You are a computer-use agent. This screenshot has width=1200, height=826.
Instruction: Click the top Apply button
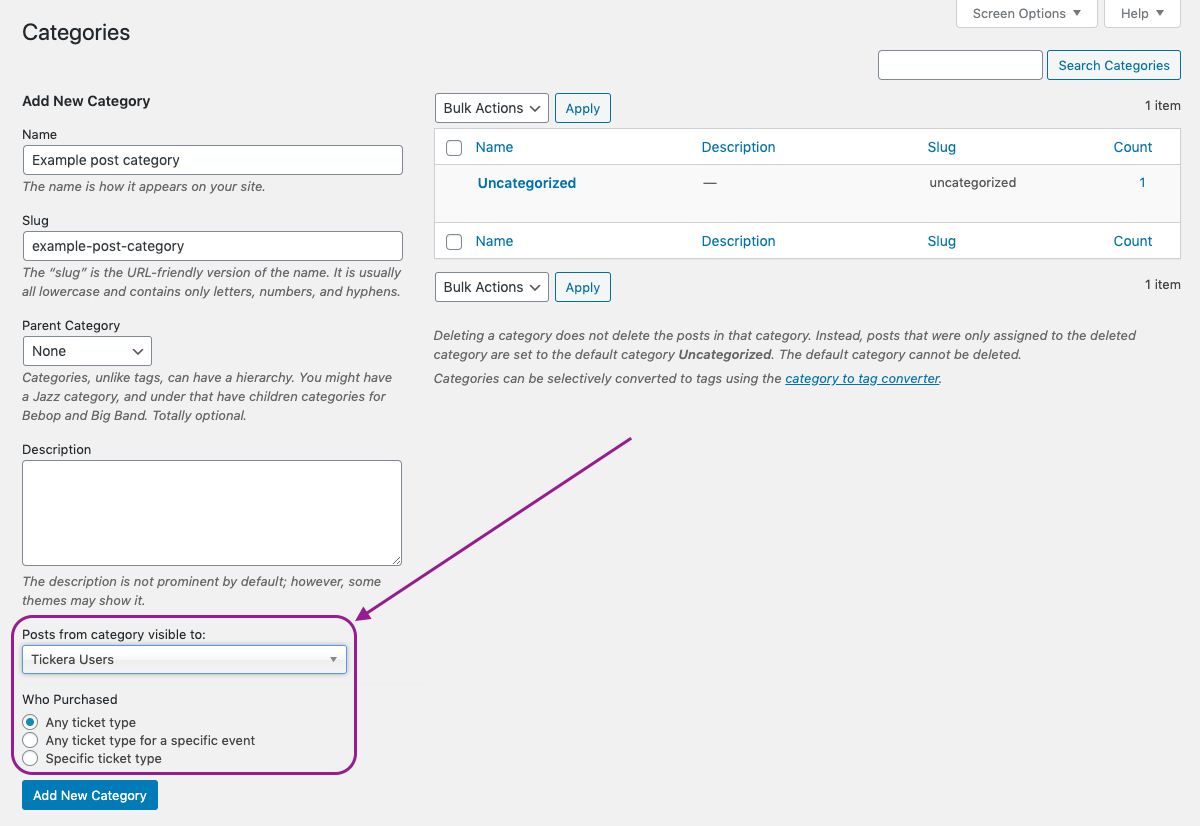point(582,108)
